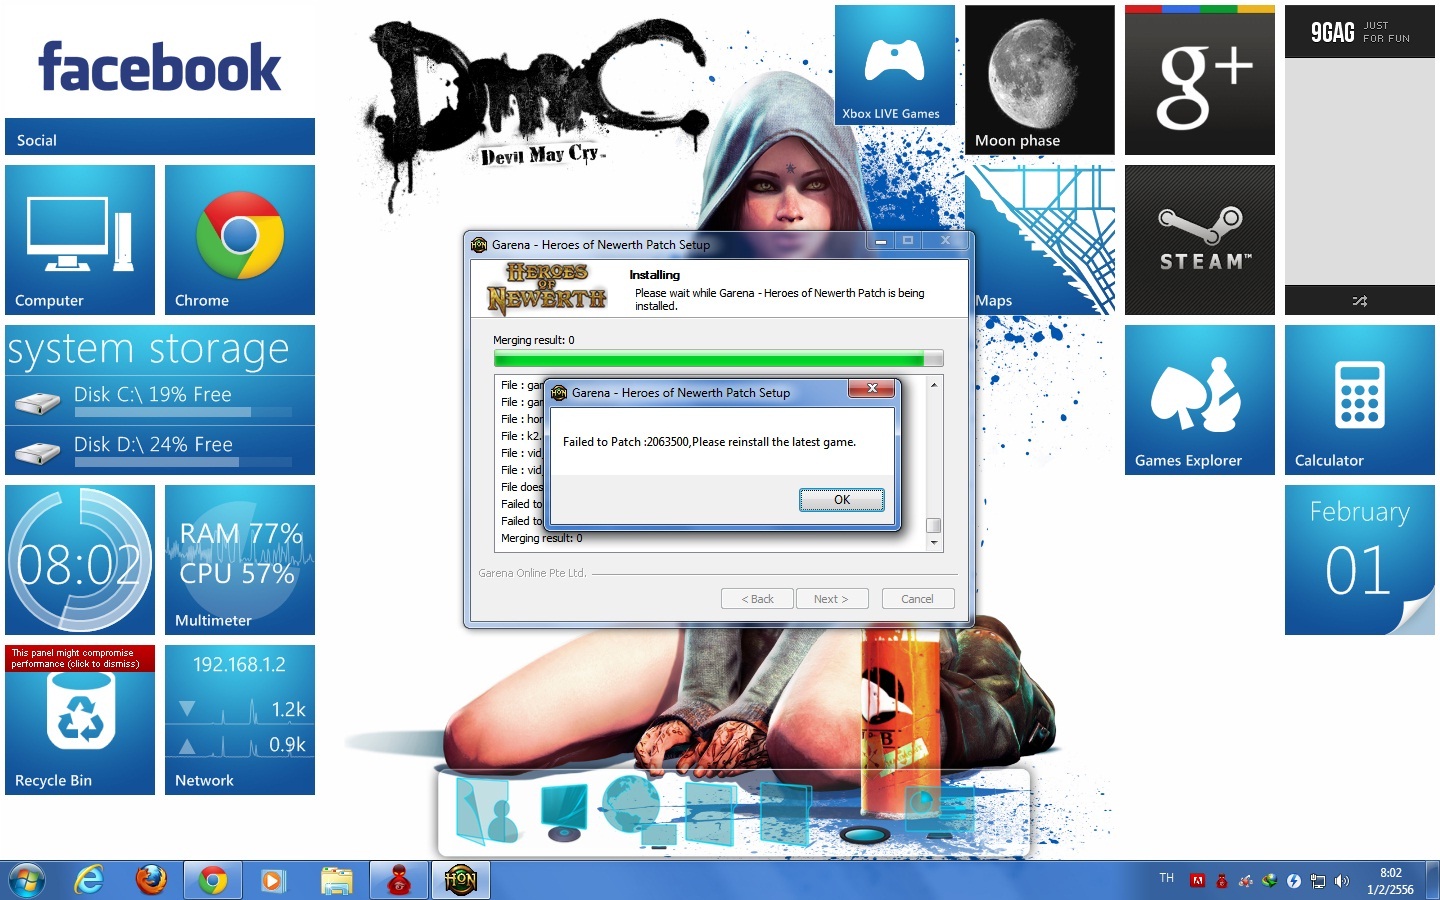
Task: Click the globe network icon in the dock
Action: pos(638,810)
